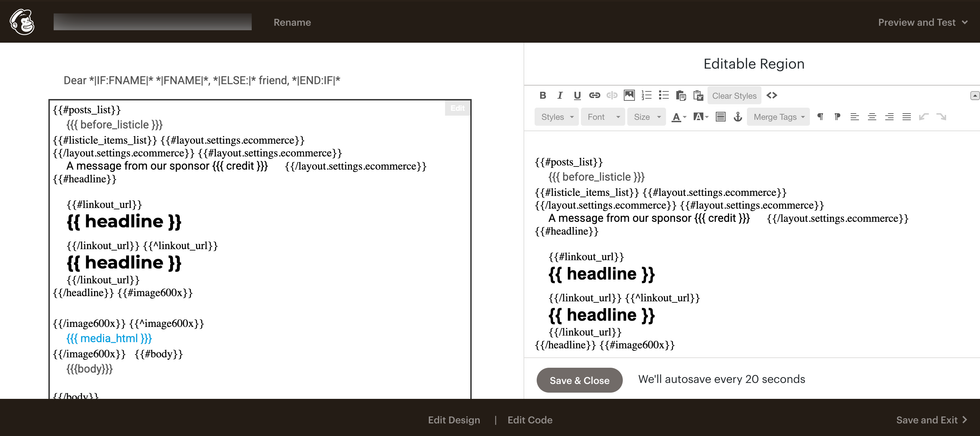Open the Preview and Test menu

click(922, 22)
